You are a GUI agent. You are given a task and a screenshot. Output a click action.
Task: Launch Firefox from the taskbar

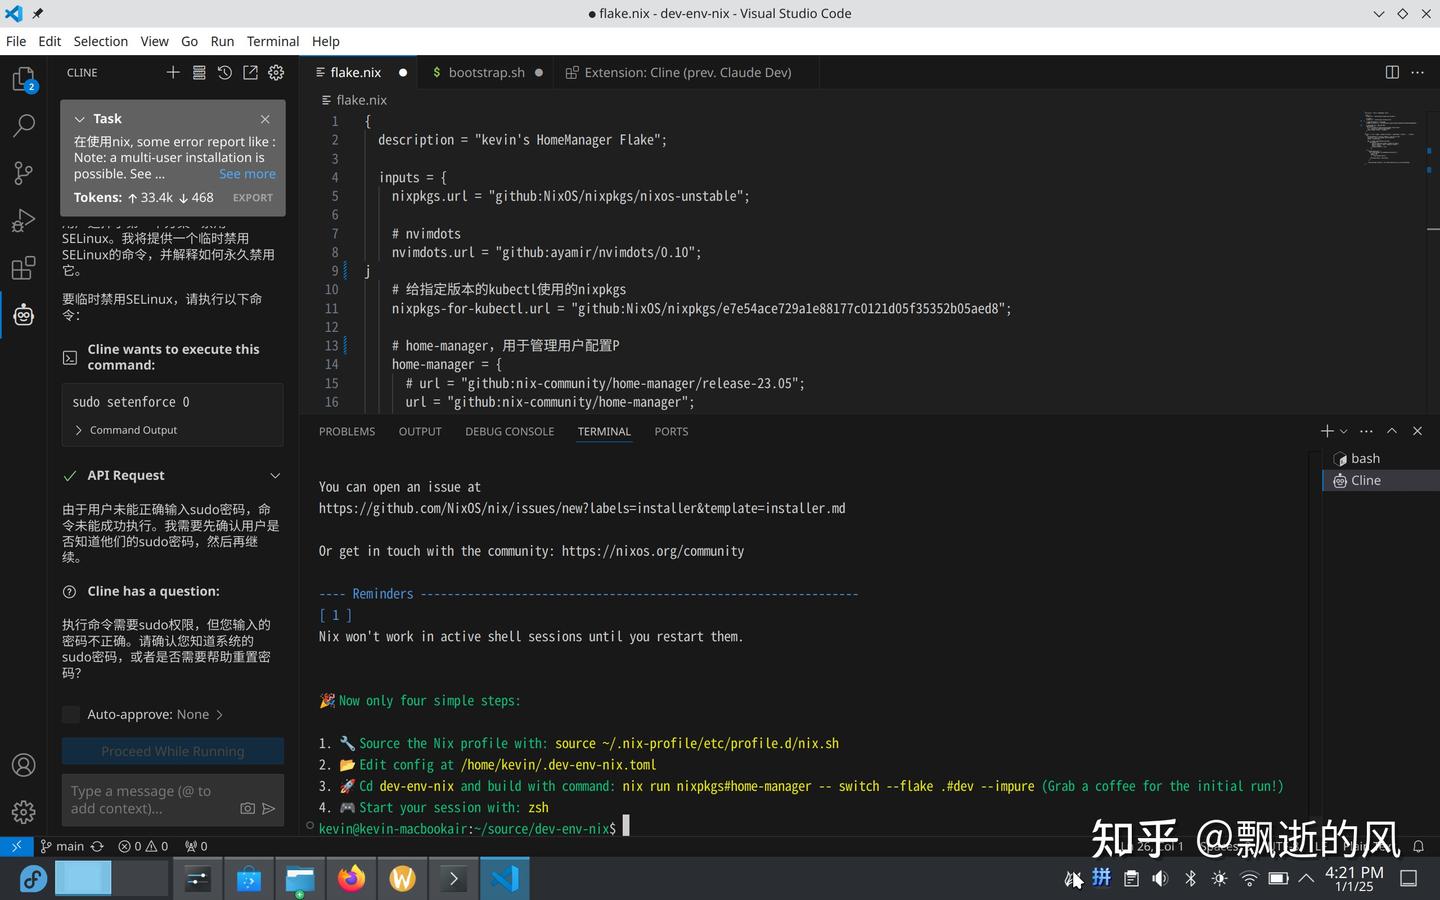tap(351, 878)
